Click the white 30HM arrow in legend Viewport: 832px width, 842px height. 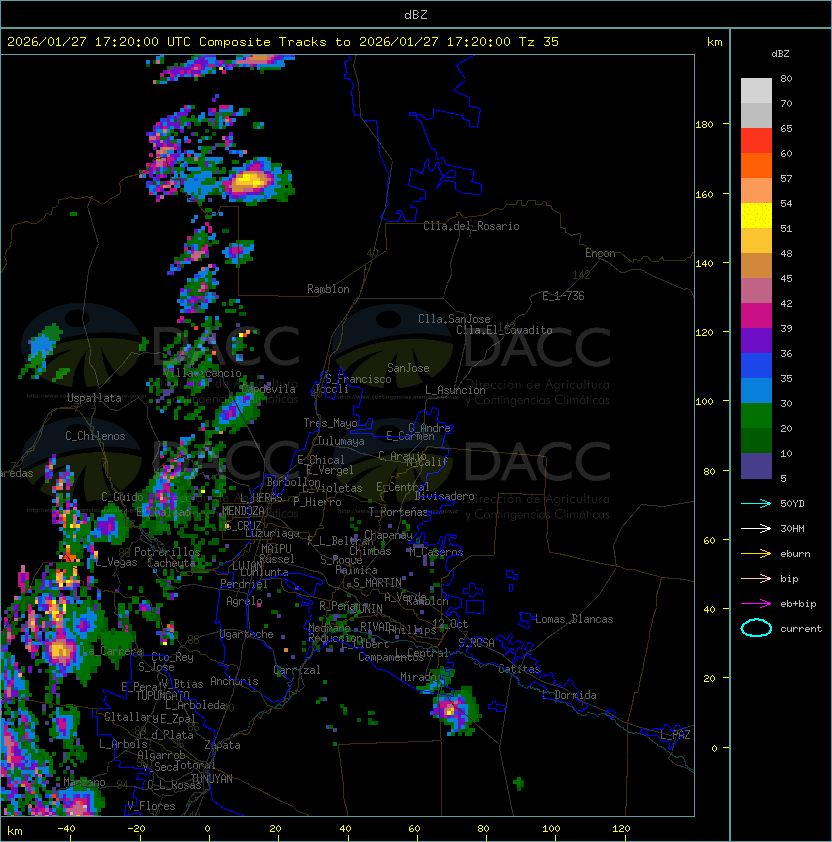(x=756, y=528)
